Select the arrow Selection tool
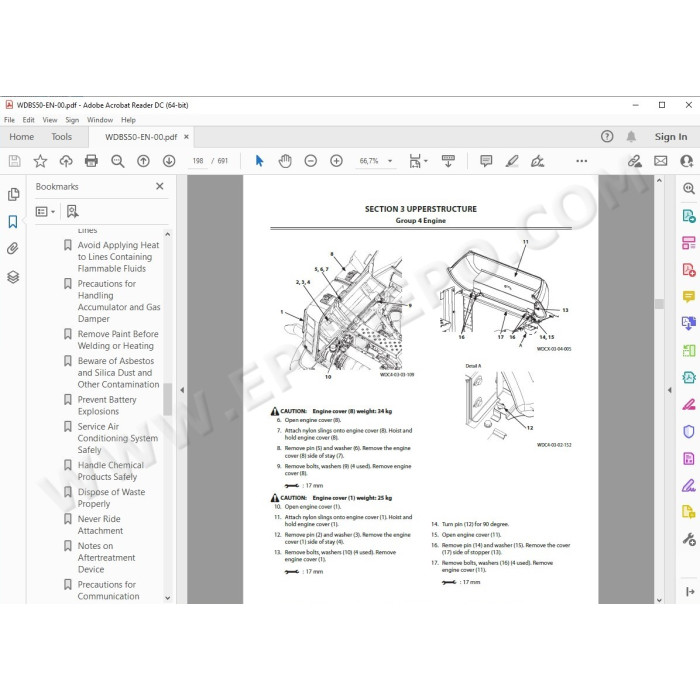This screenshot has width=700, height=700. [259, 161]
